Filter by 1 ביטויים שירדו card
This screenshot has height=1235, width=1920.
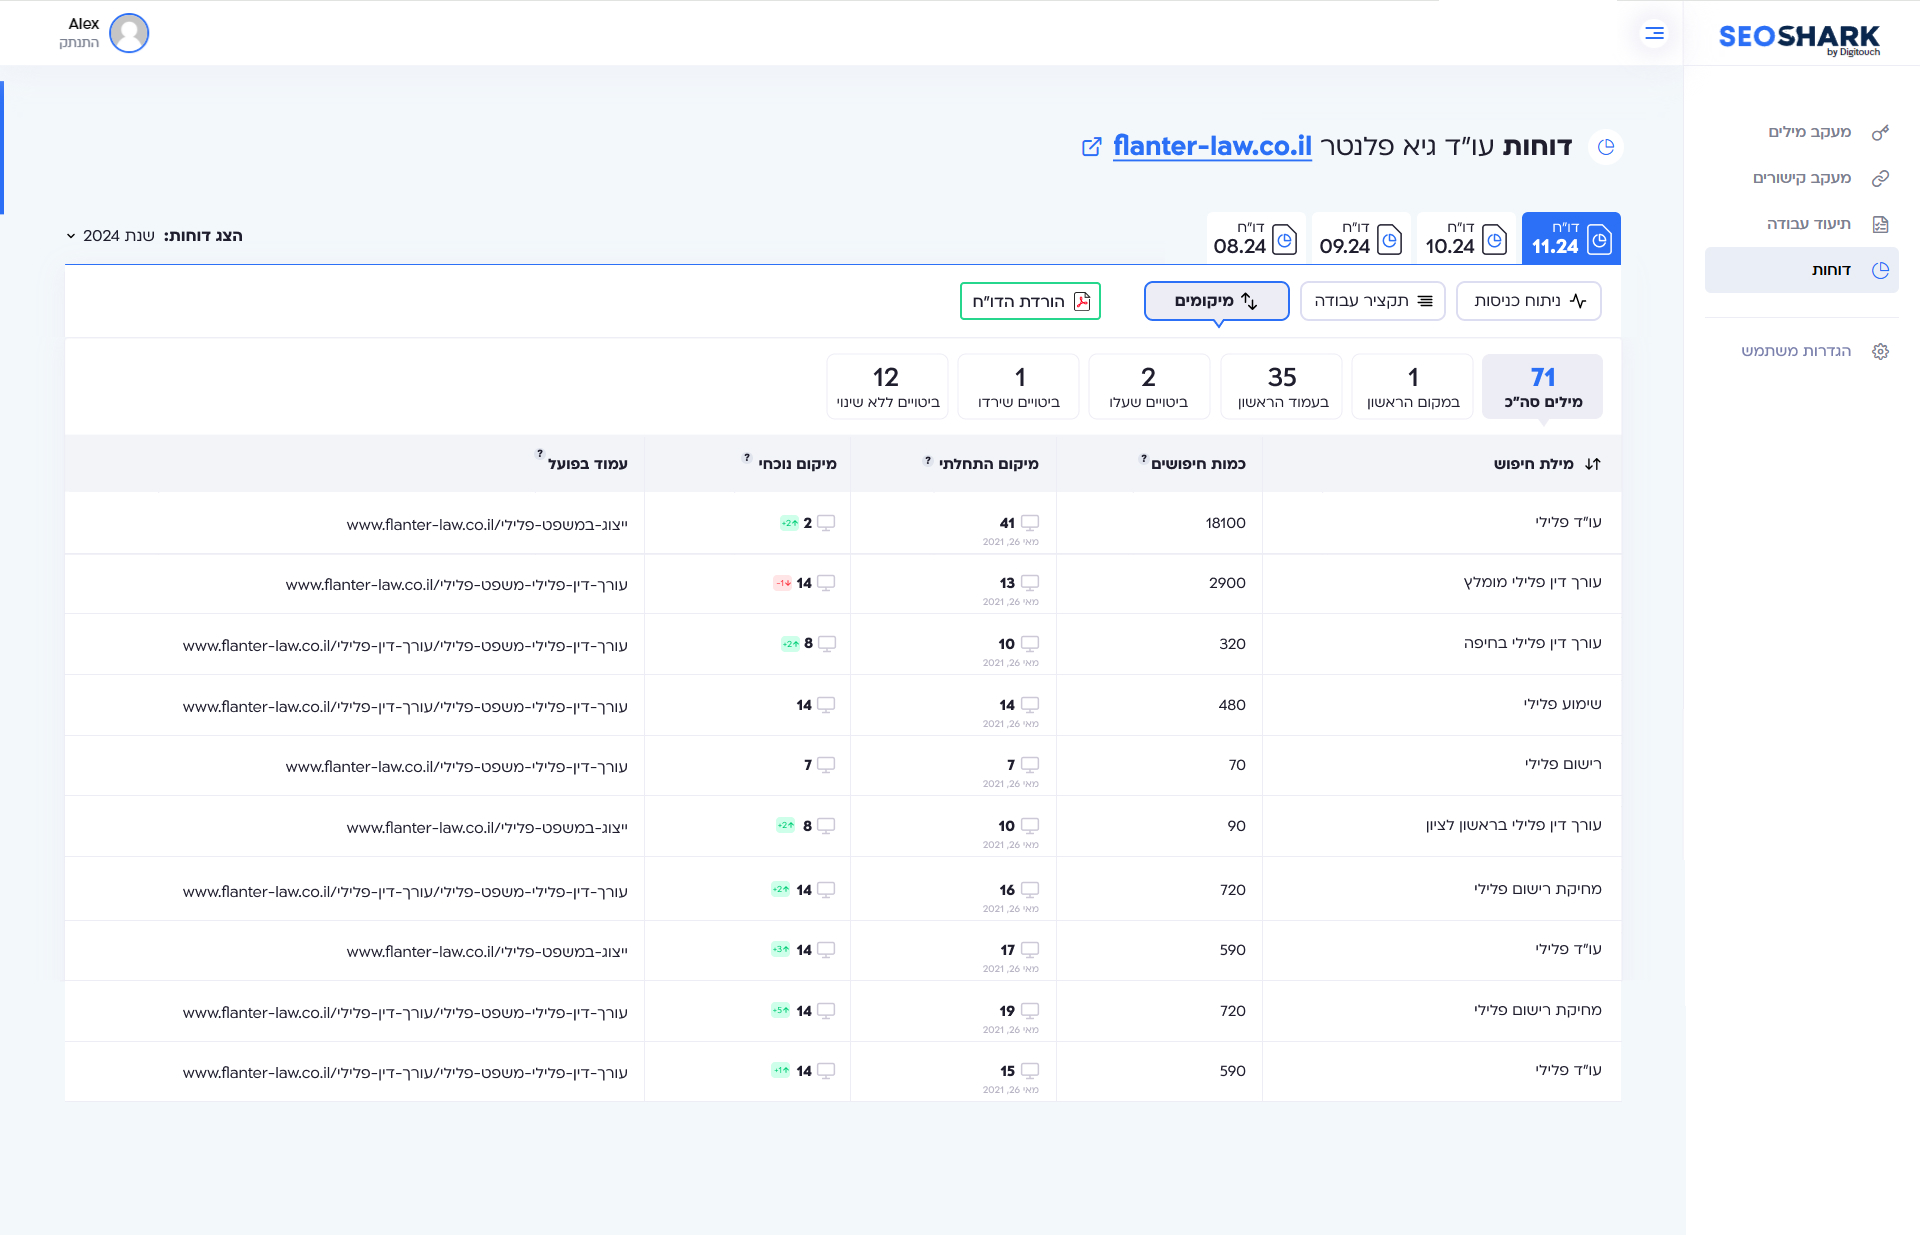click(x=1019, y=386)
